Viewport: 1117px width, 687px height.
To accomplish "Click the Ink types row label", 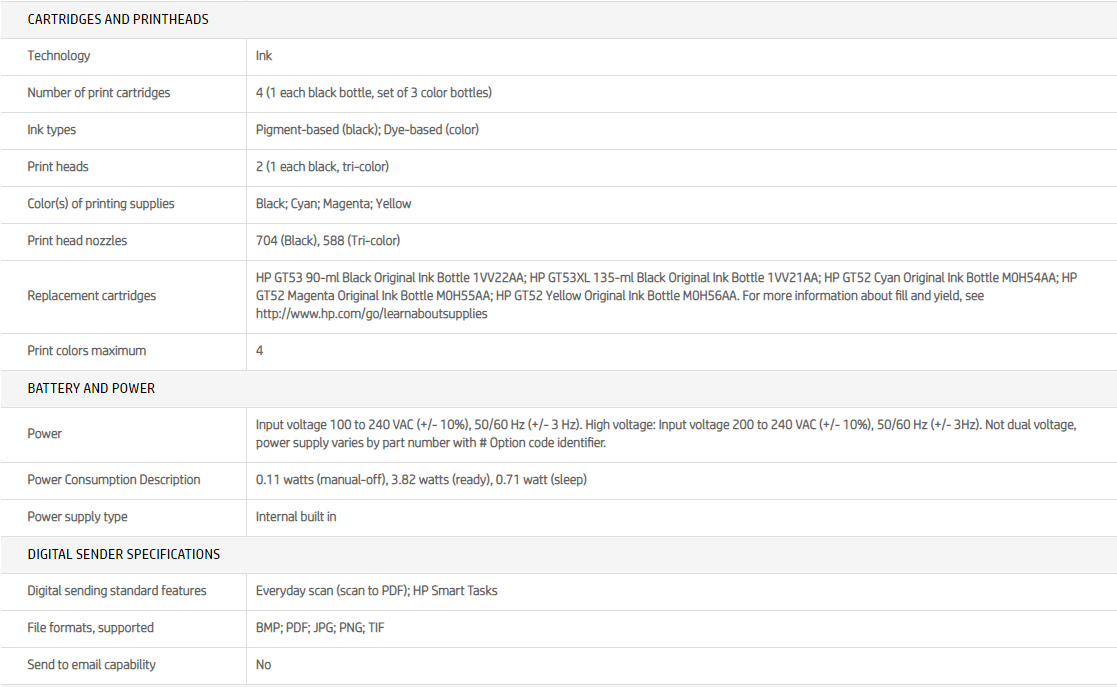I will [52, 130].
